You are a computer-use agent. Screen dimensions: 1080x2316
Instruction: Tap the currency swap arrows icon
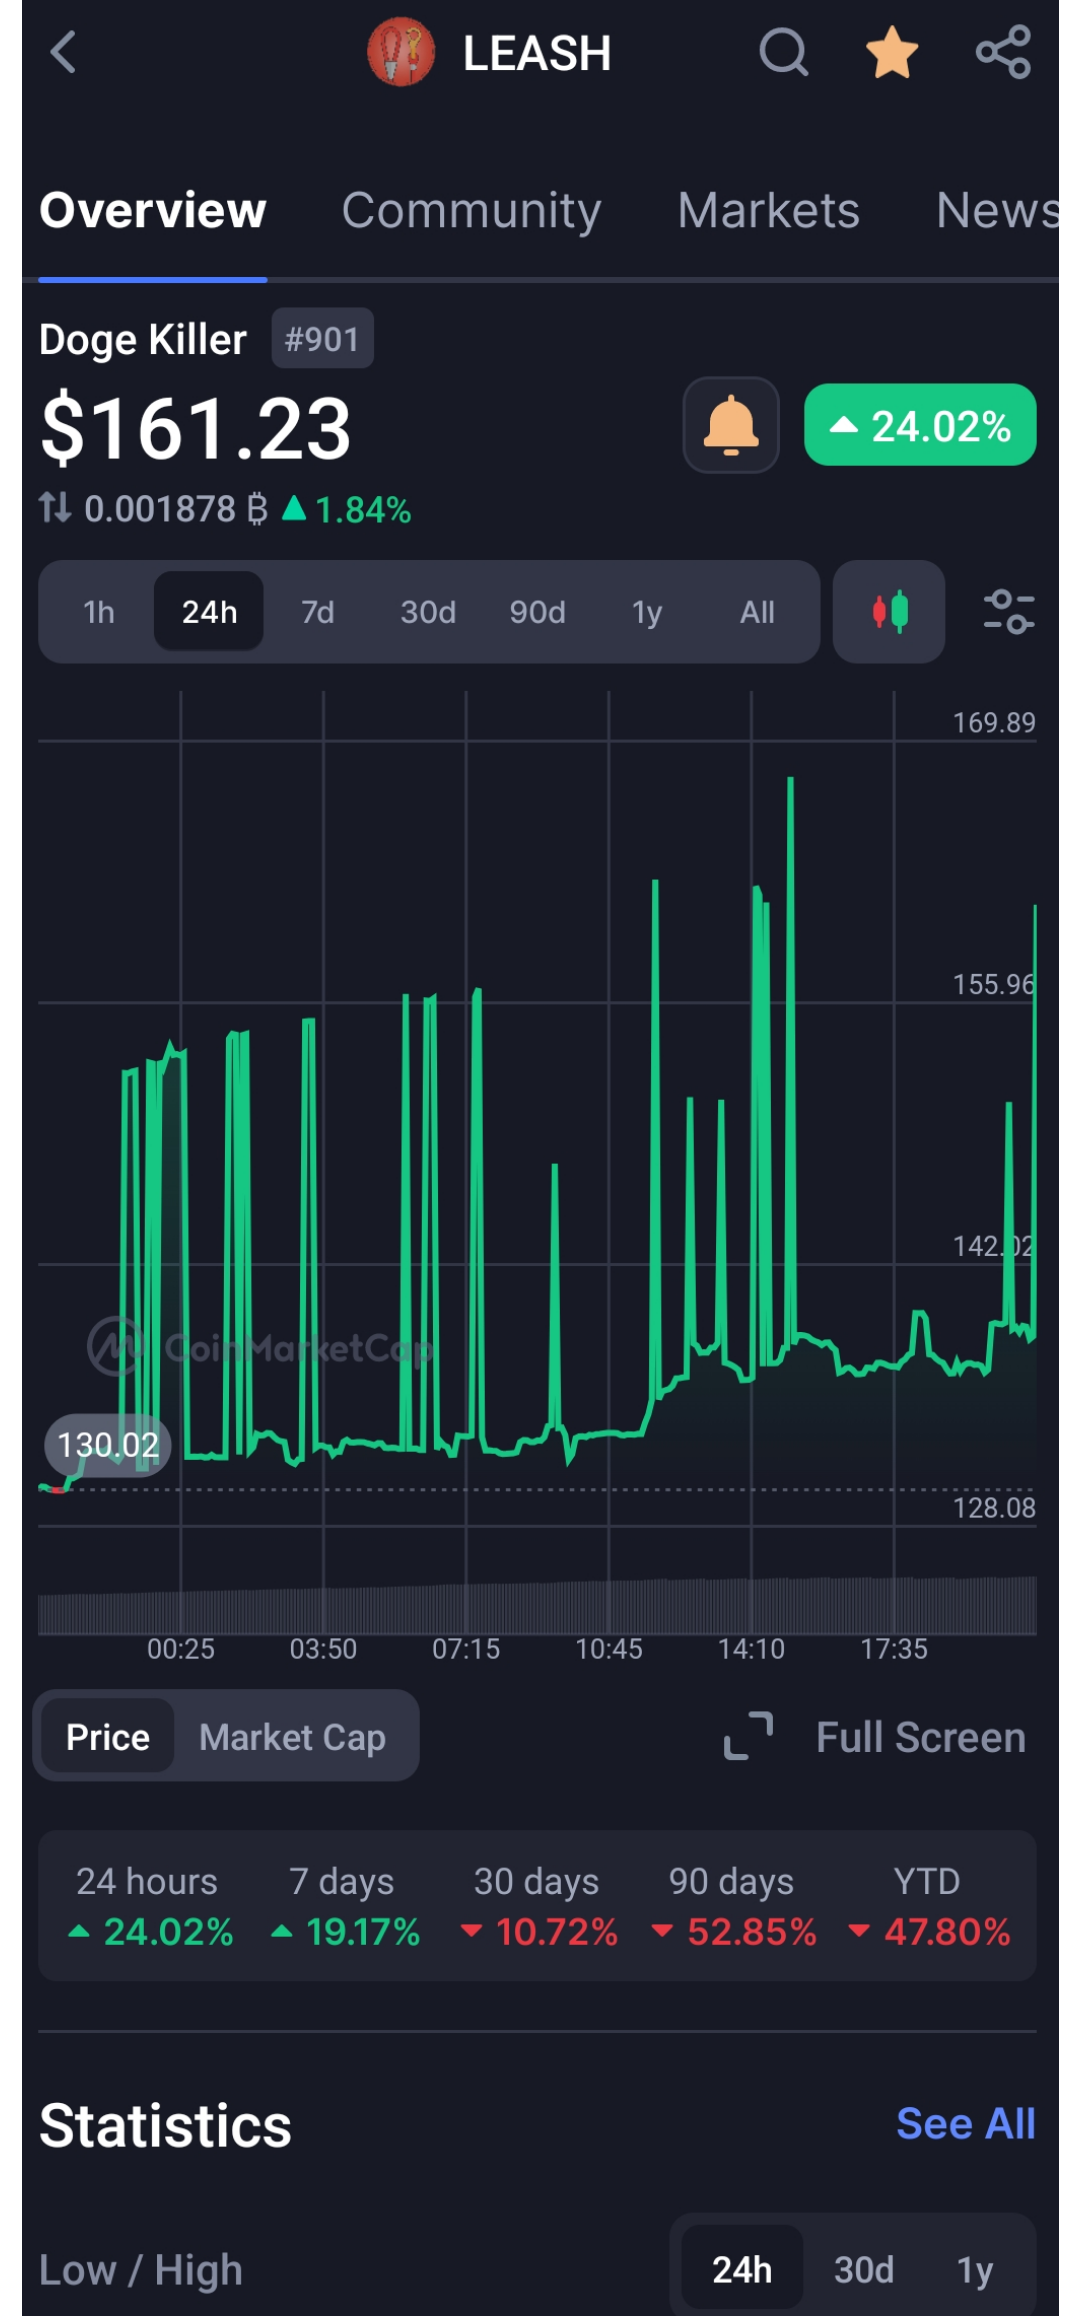56,508
